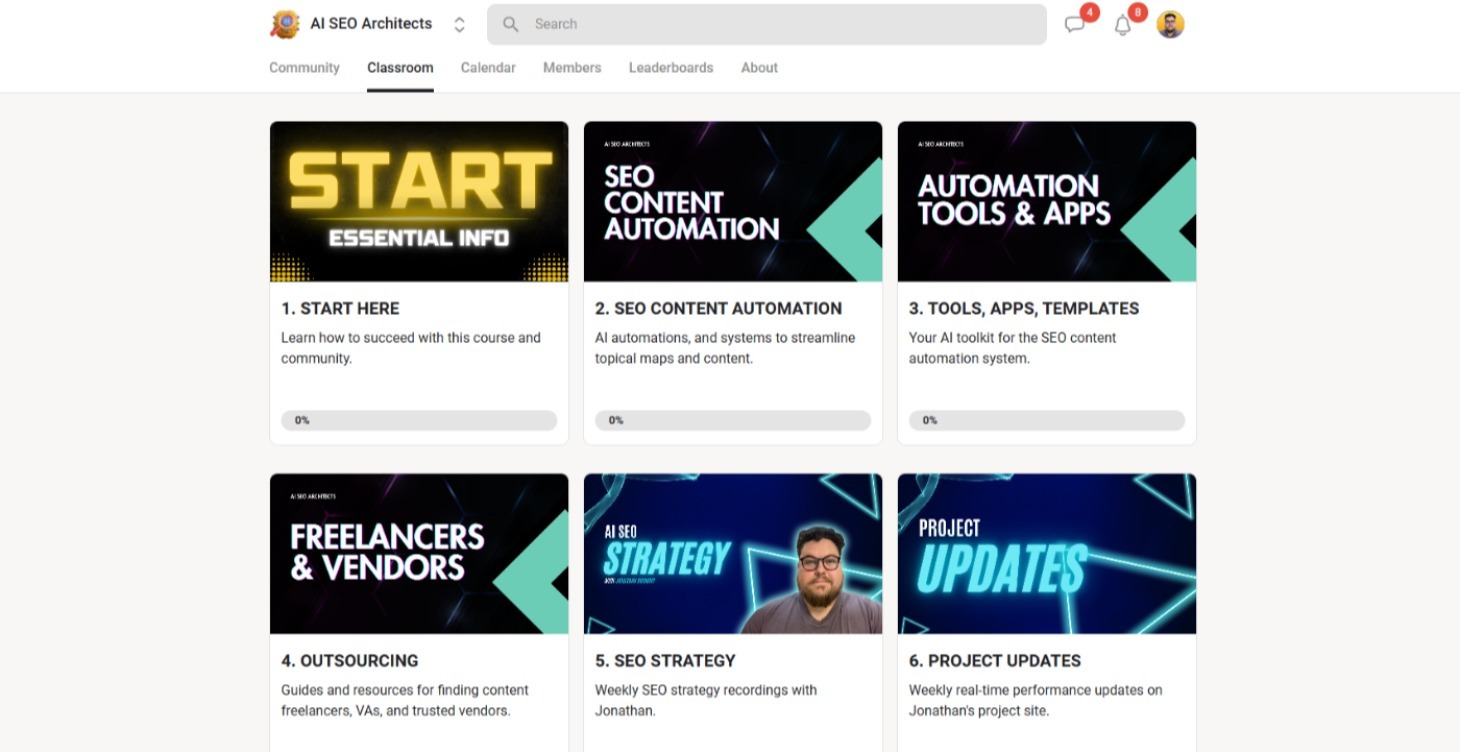Click the Tools, Apps, Templates progress bar

pos(1047,421)
